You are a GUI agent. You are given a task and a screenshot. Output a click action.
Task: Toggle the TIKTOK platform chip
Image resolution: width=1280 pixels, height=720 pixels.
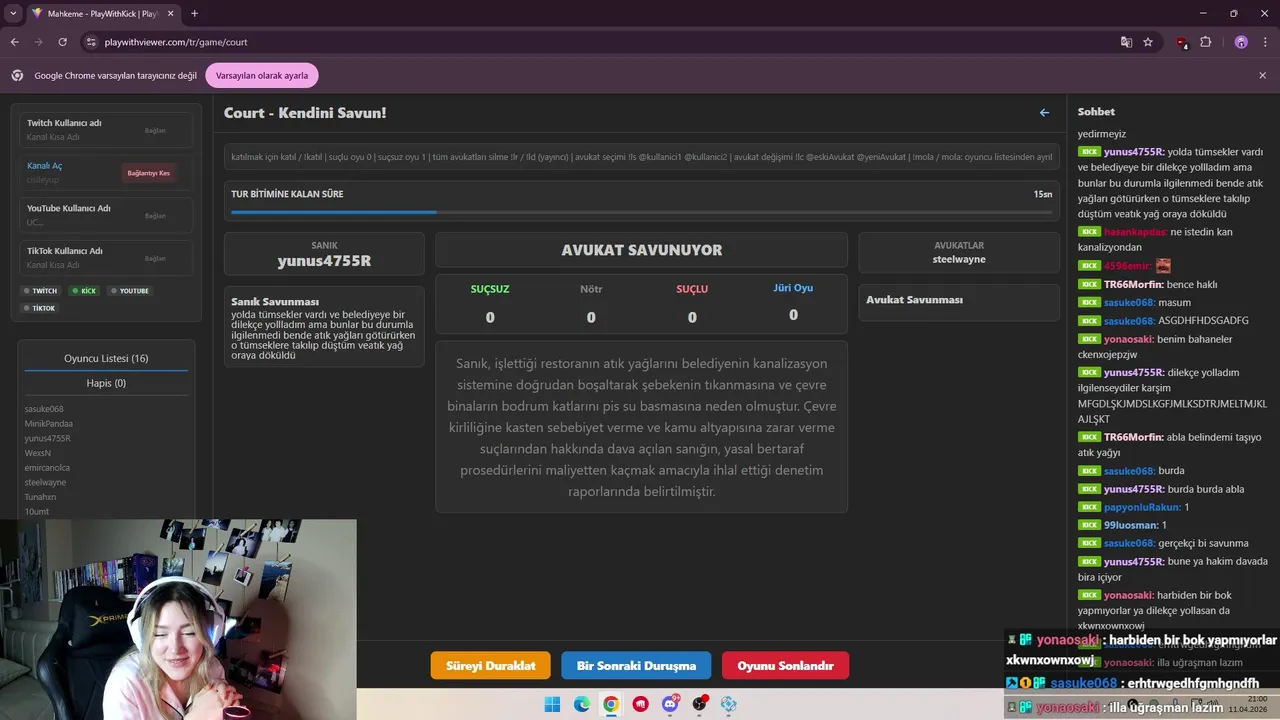[x=41, y=308]
